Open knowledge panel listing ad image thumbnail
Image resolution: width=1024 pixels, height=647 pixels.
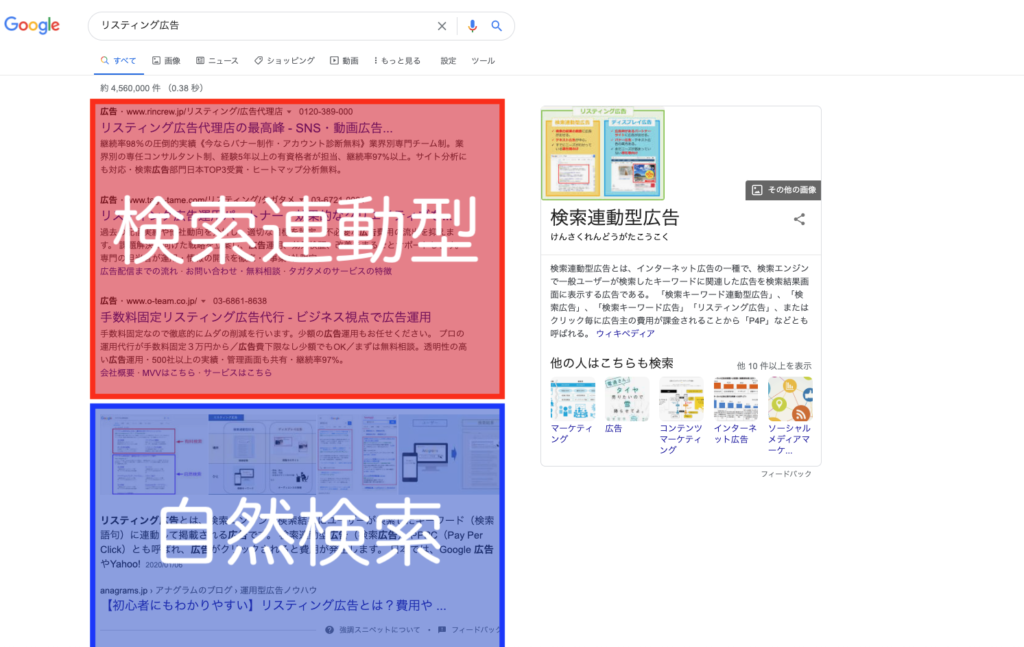603,154
